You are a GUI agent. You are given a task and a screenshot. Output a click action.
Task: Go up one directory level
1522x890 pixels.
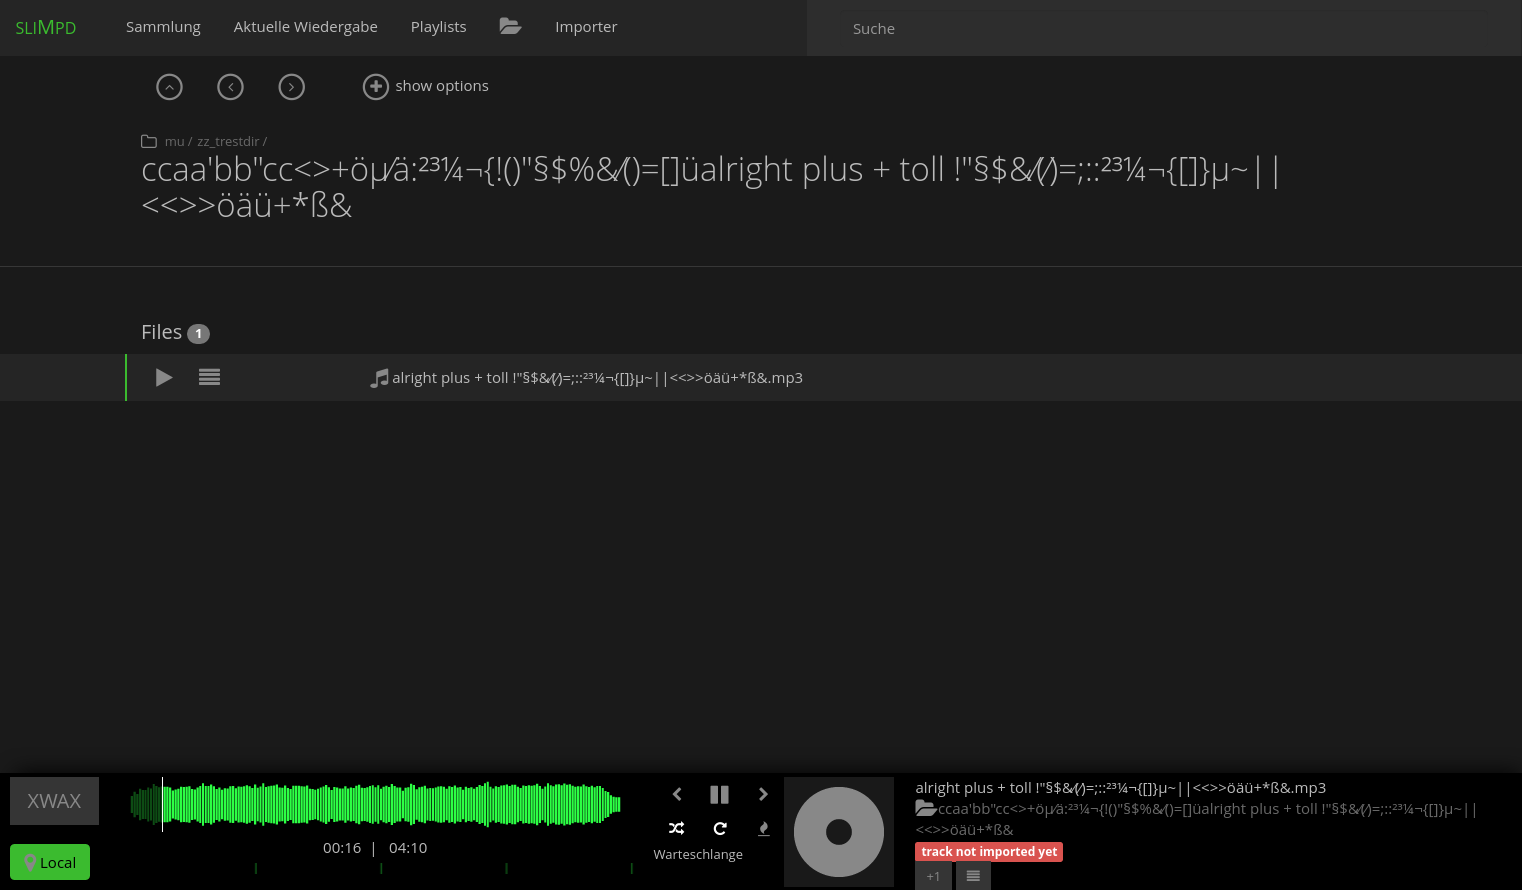click(x=170, y=87)
